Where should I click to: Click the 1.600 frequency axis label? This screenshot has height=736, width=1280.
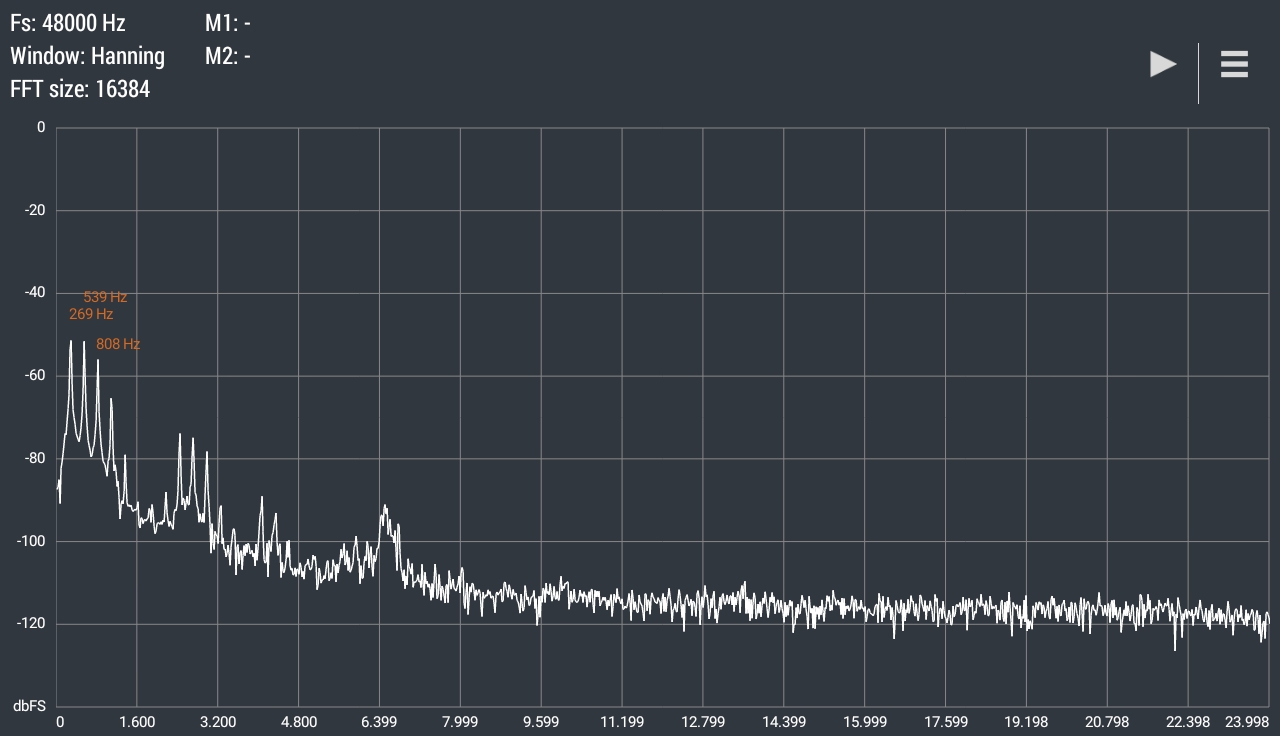pos(137,722)
